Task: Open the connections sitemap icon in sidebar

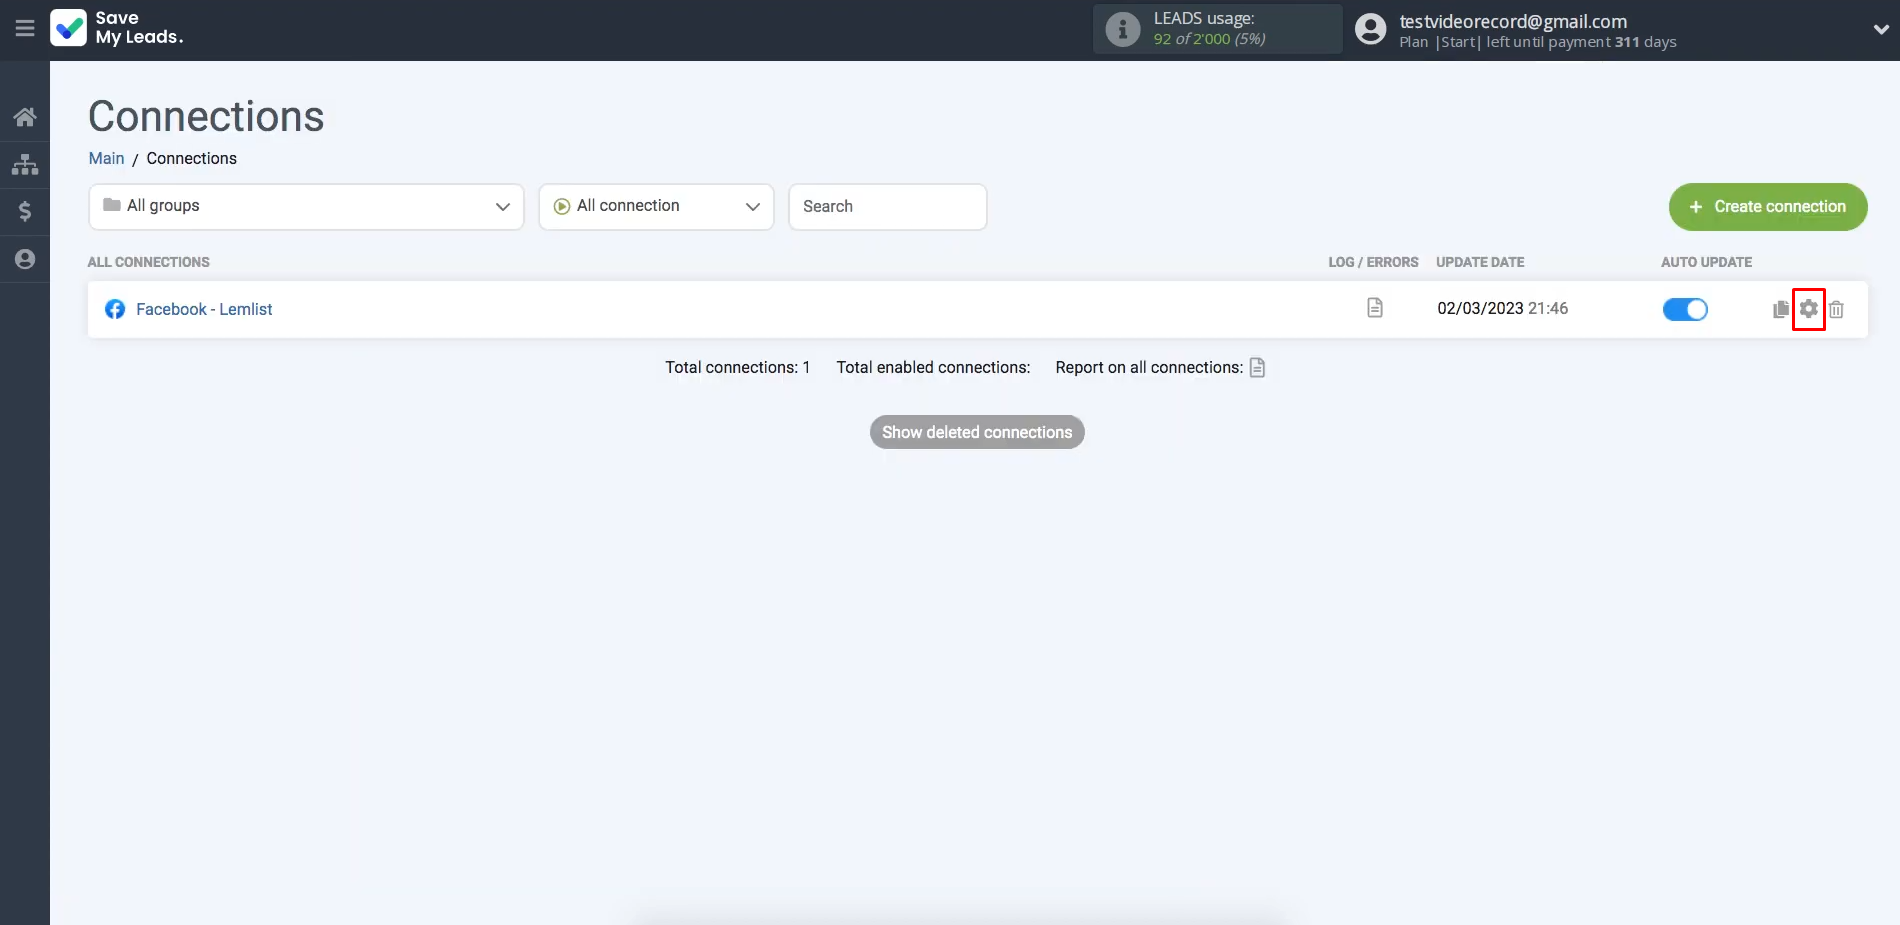Action: point(25,164)
